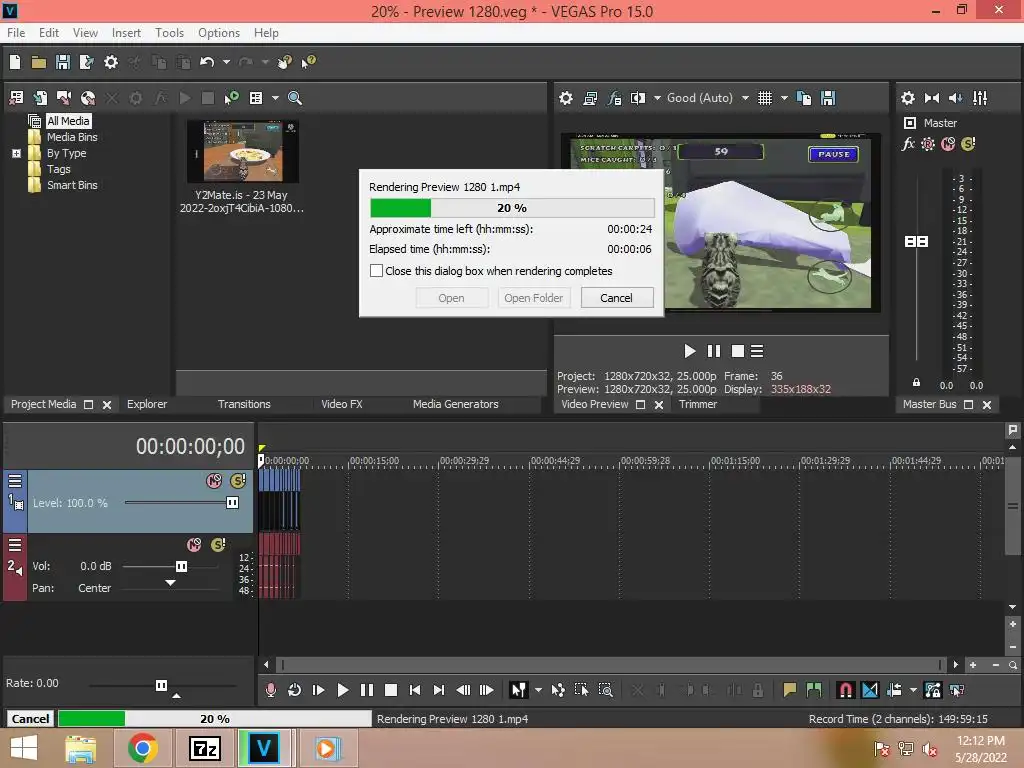Toggle Master bus Solo icon
Viewport: 1024px width, 768px height.
tap(968, 144)
